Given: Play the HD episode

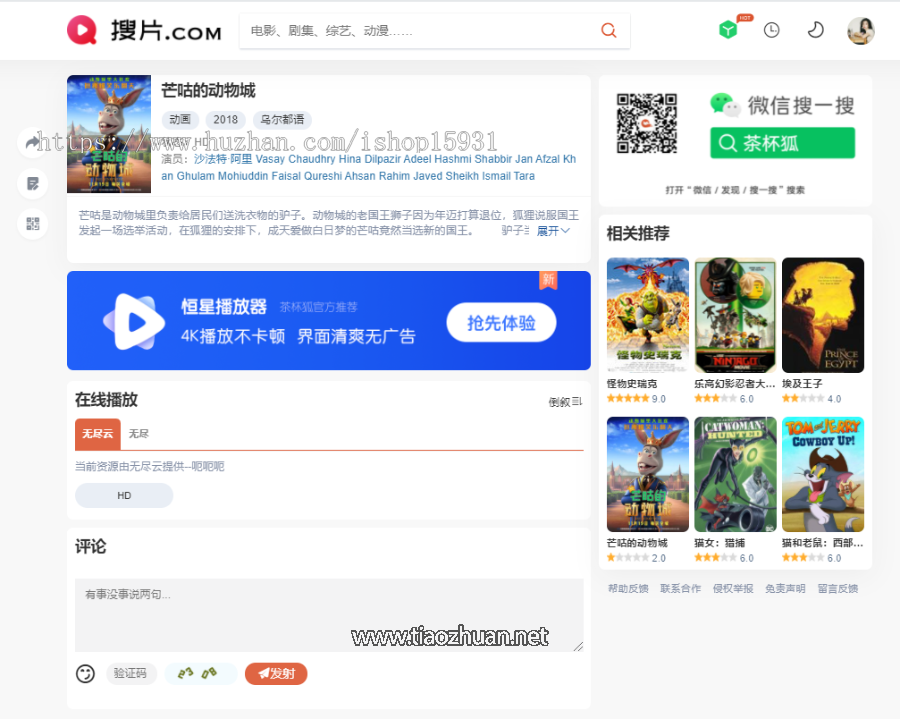Looking at the screenshot, I should pyautogui.click(x=124, y=496).
